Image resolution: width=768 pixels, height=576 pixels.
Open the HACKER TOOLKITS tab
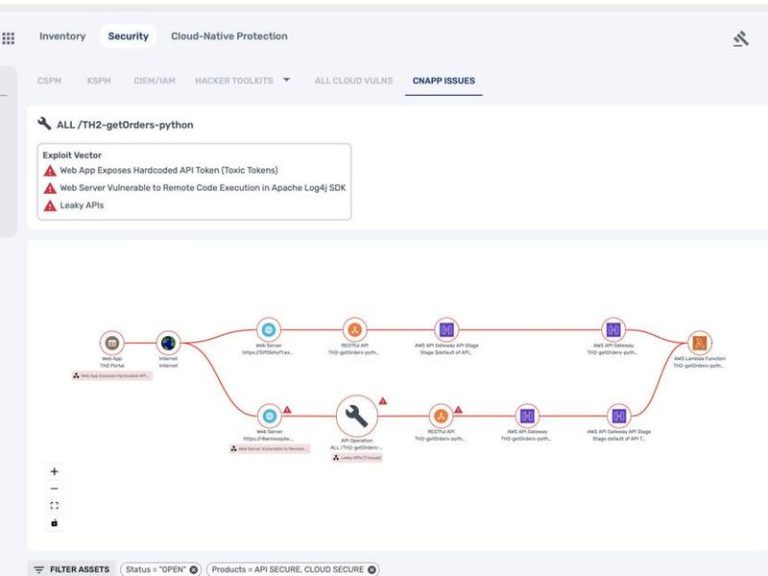coord(234,81)
